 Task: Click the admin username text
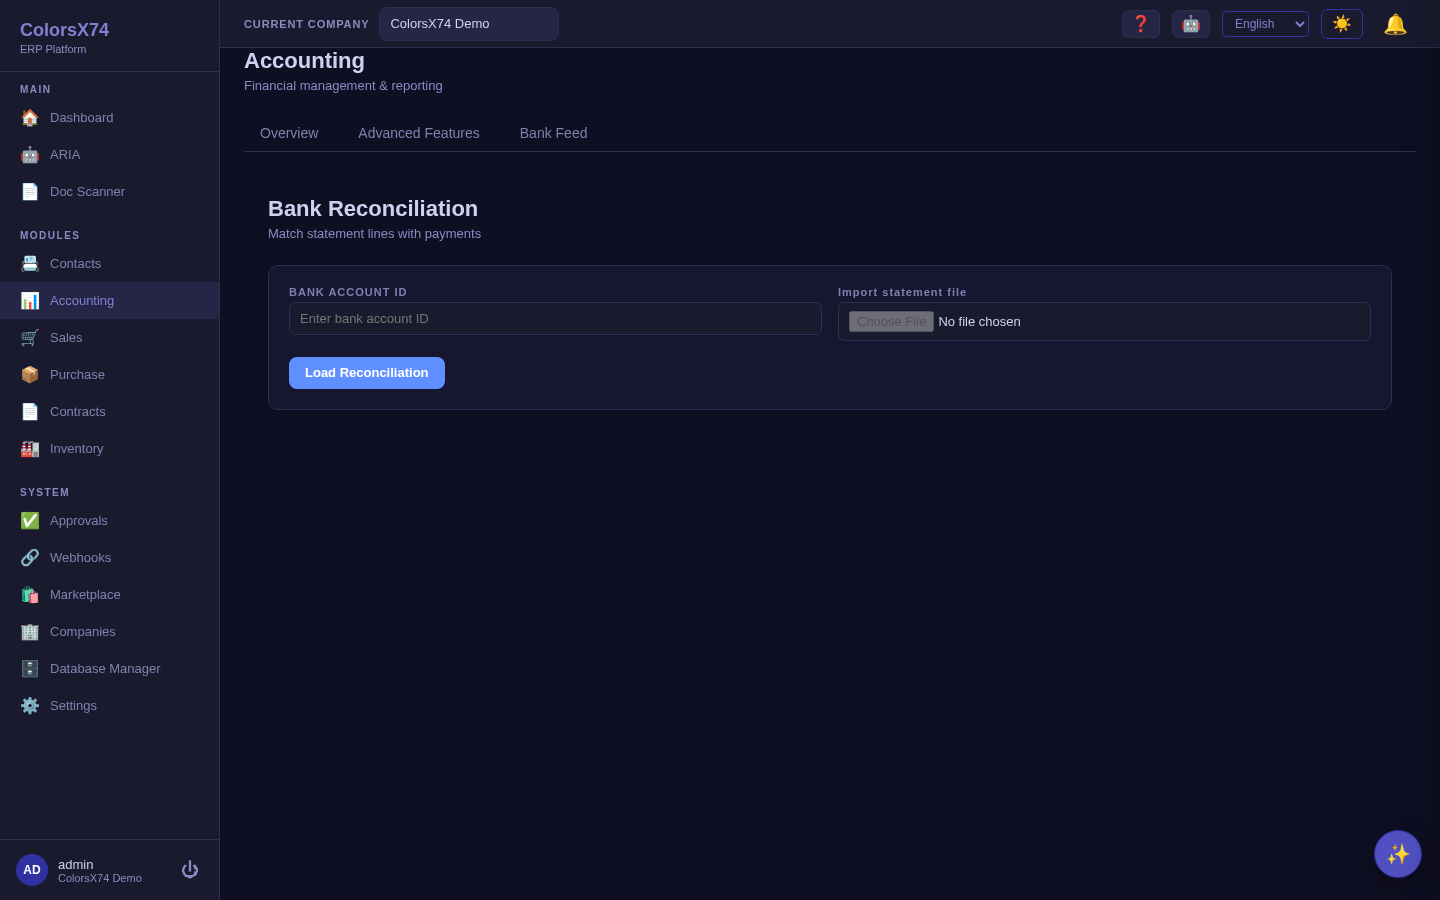coord(75,864)
